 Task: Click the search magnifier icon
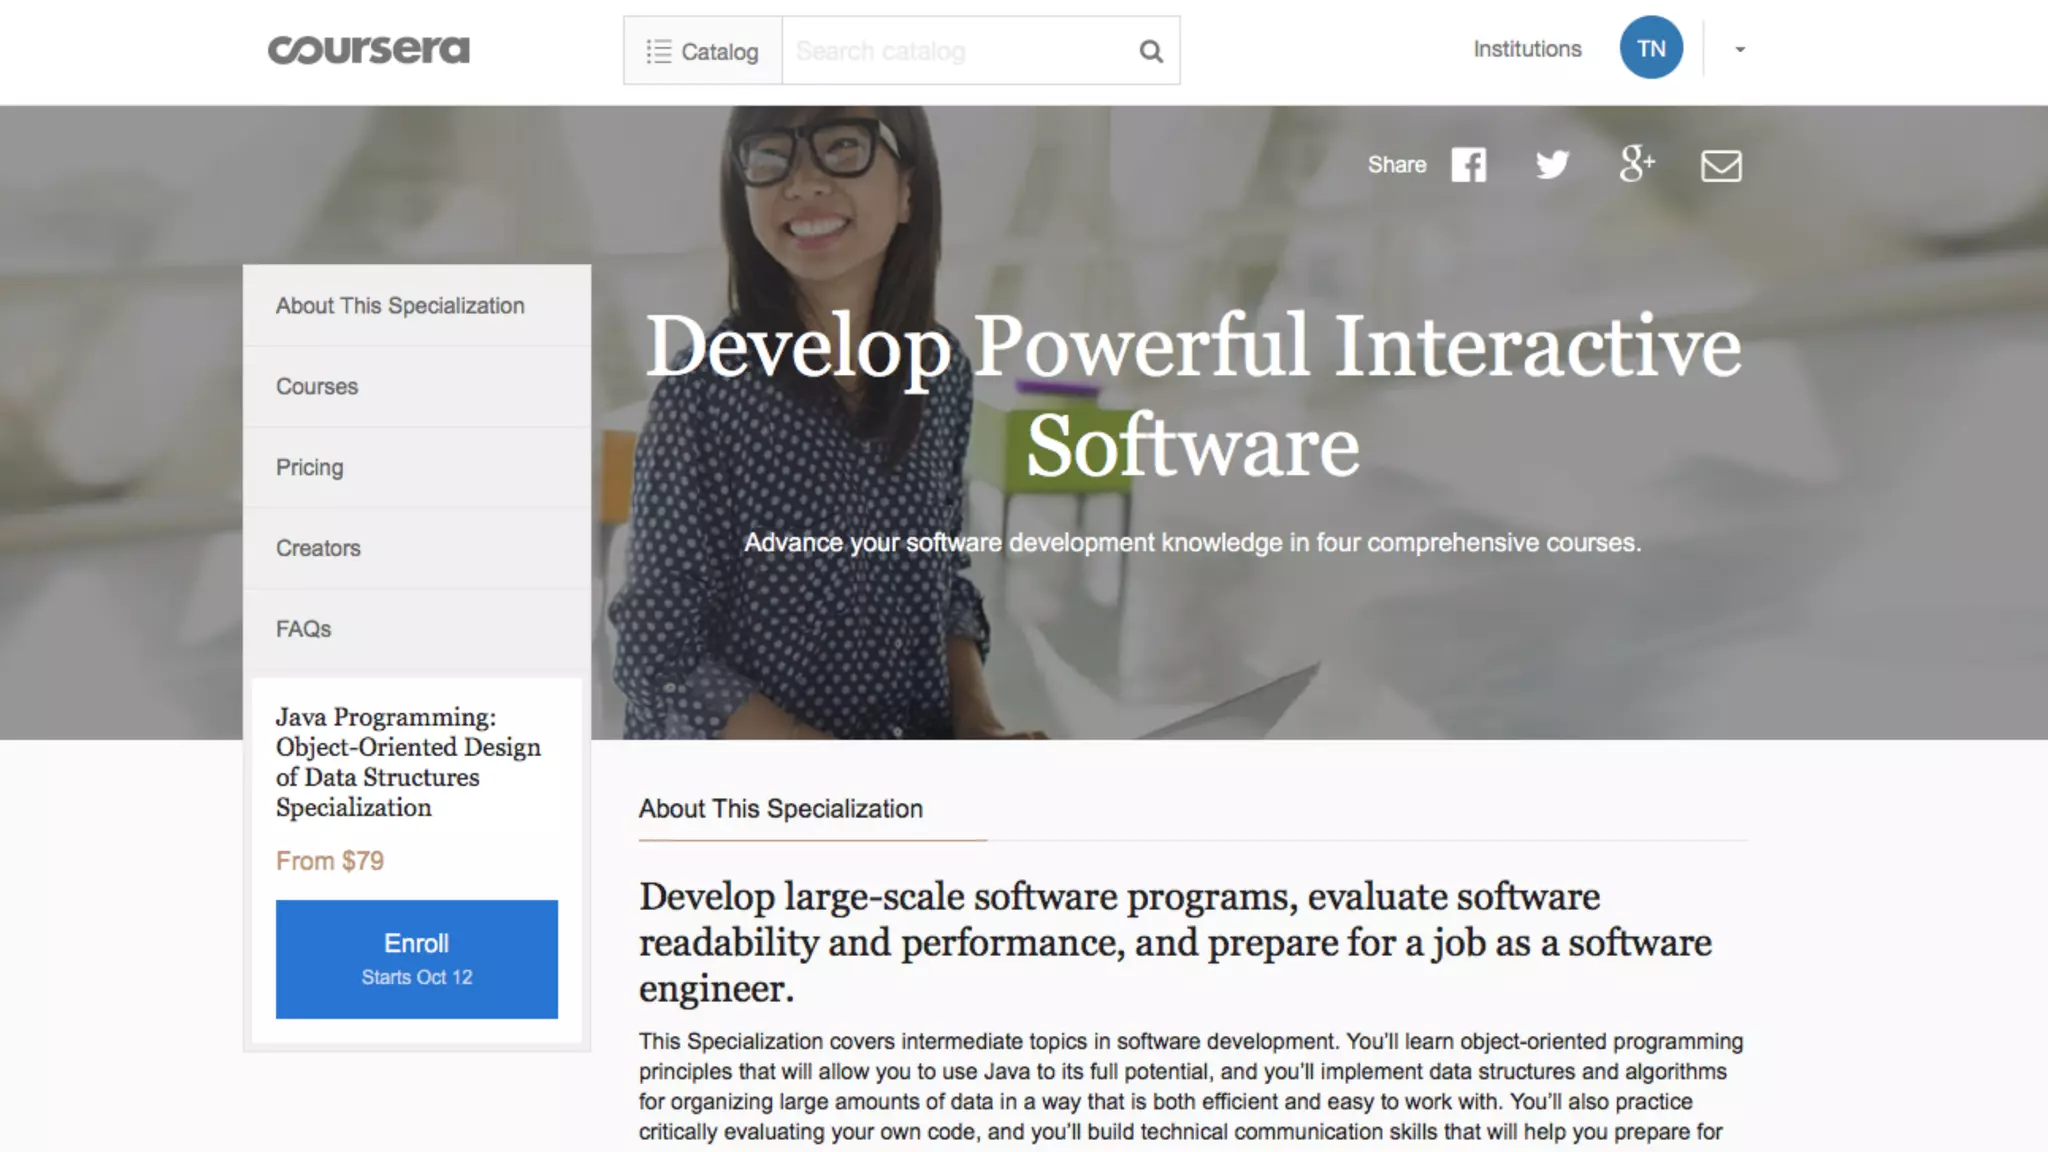(1151, 51)
